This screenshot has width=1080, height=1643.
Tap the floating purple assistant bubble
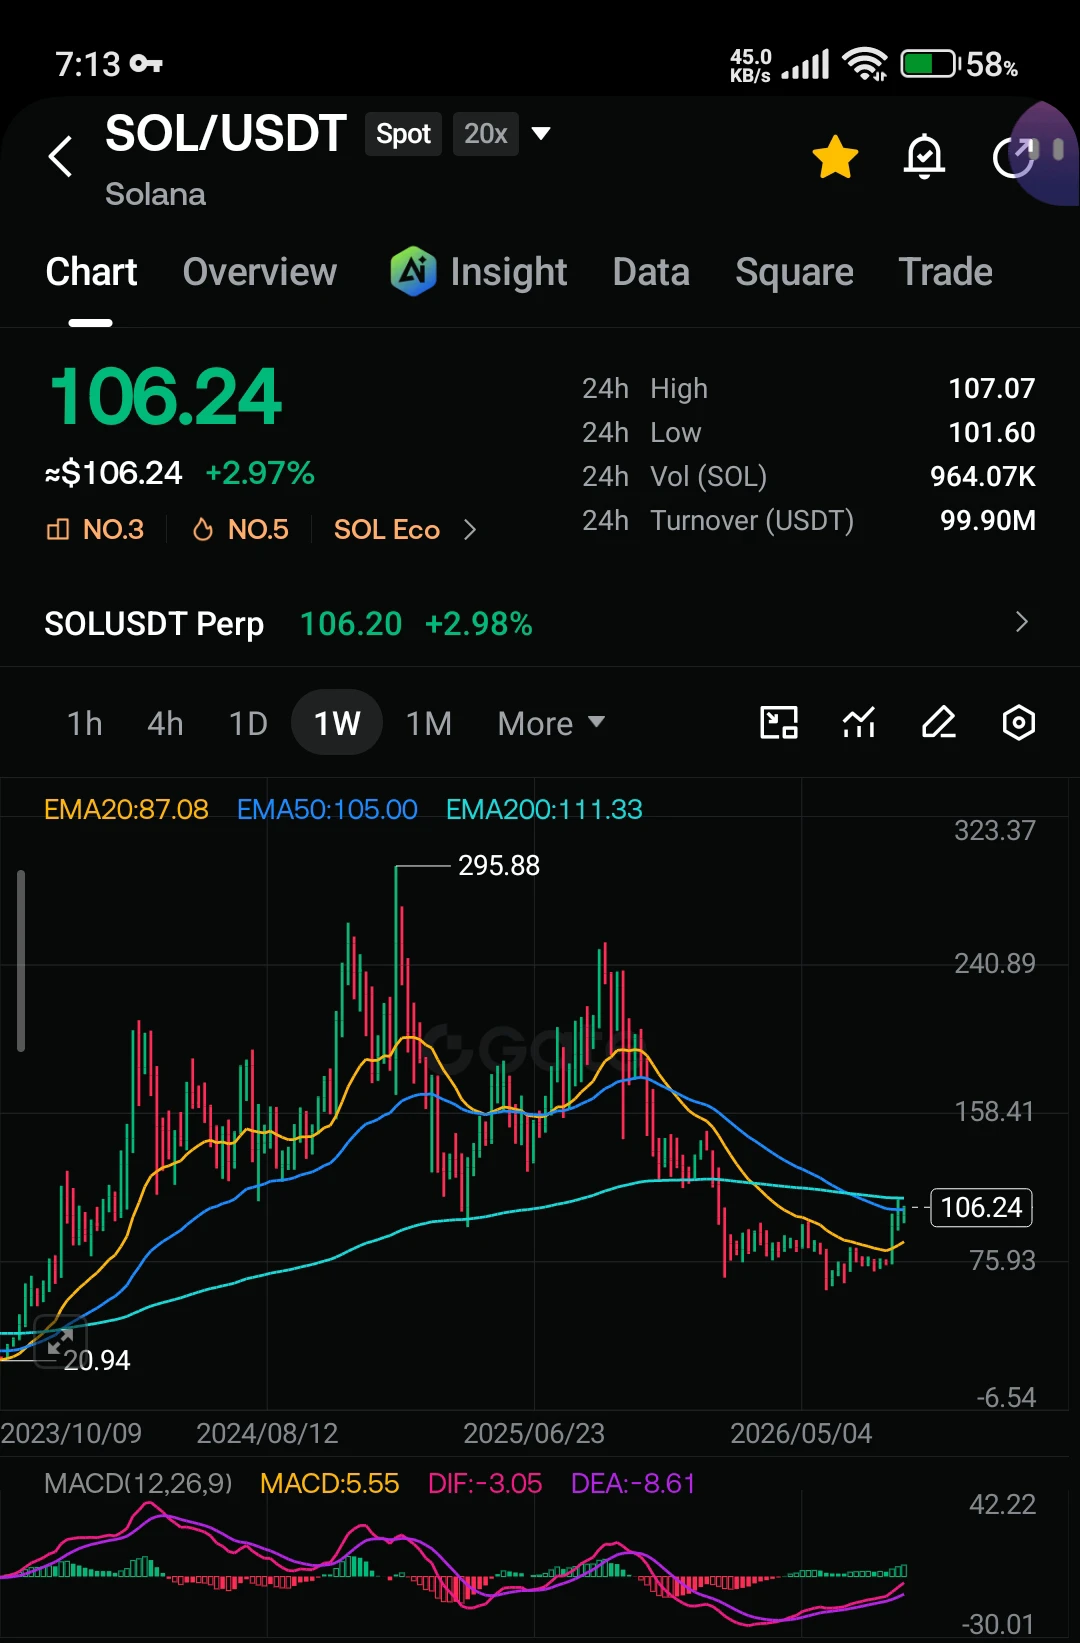coord(1043,153)
